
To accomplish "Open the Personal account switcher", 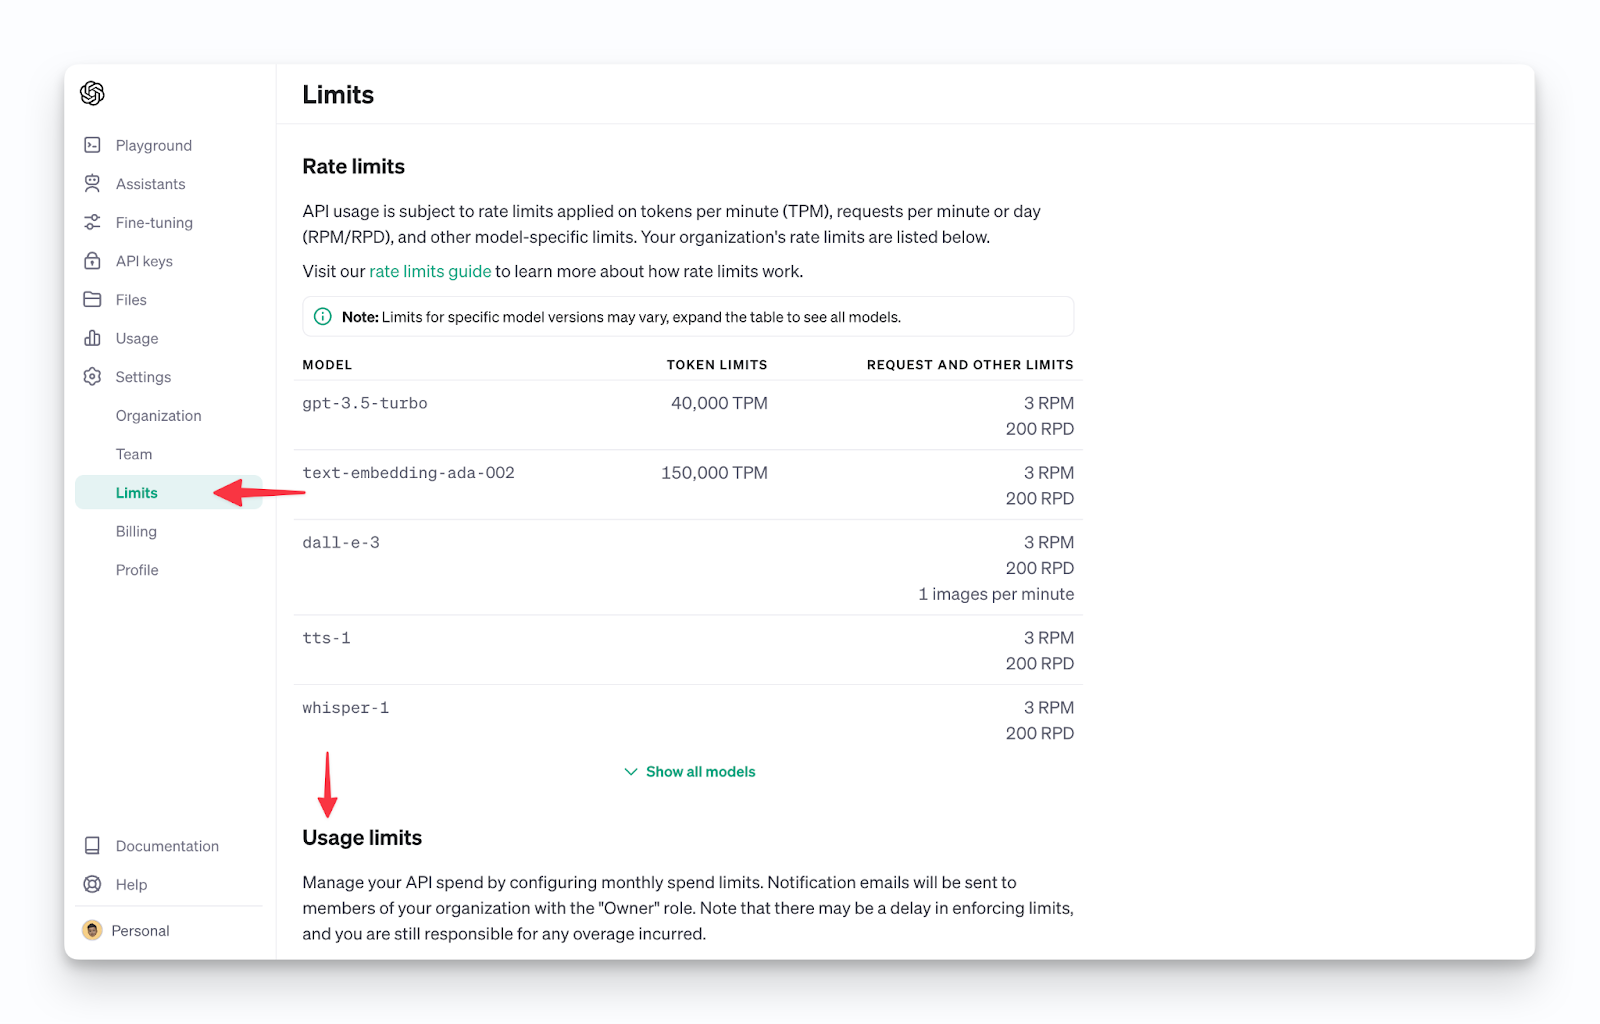I will pos(127,930).
